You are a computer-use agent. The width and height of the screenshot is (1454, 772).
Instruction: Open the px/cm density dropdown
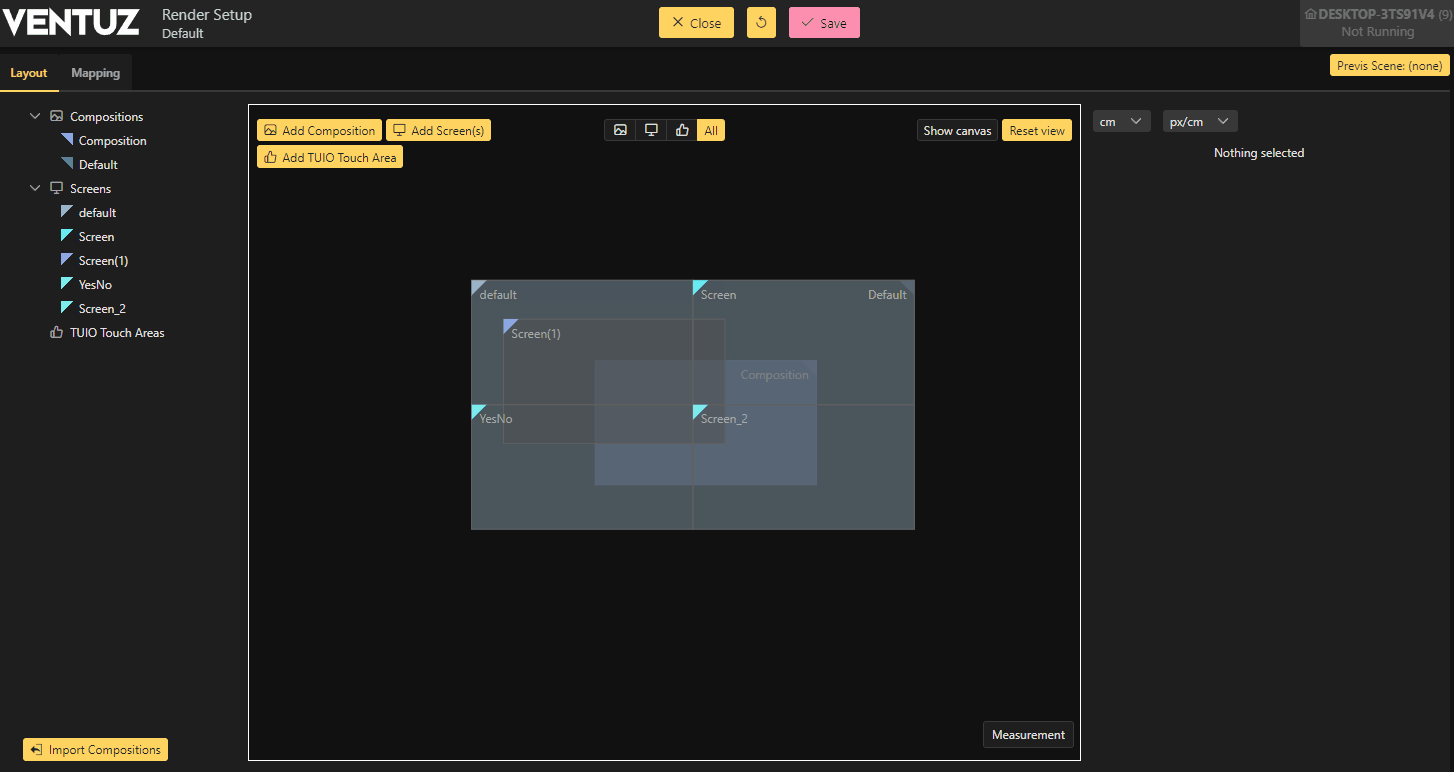(1200, 122)
